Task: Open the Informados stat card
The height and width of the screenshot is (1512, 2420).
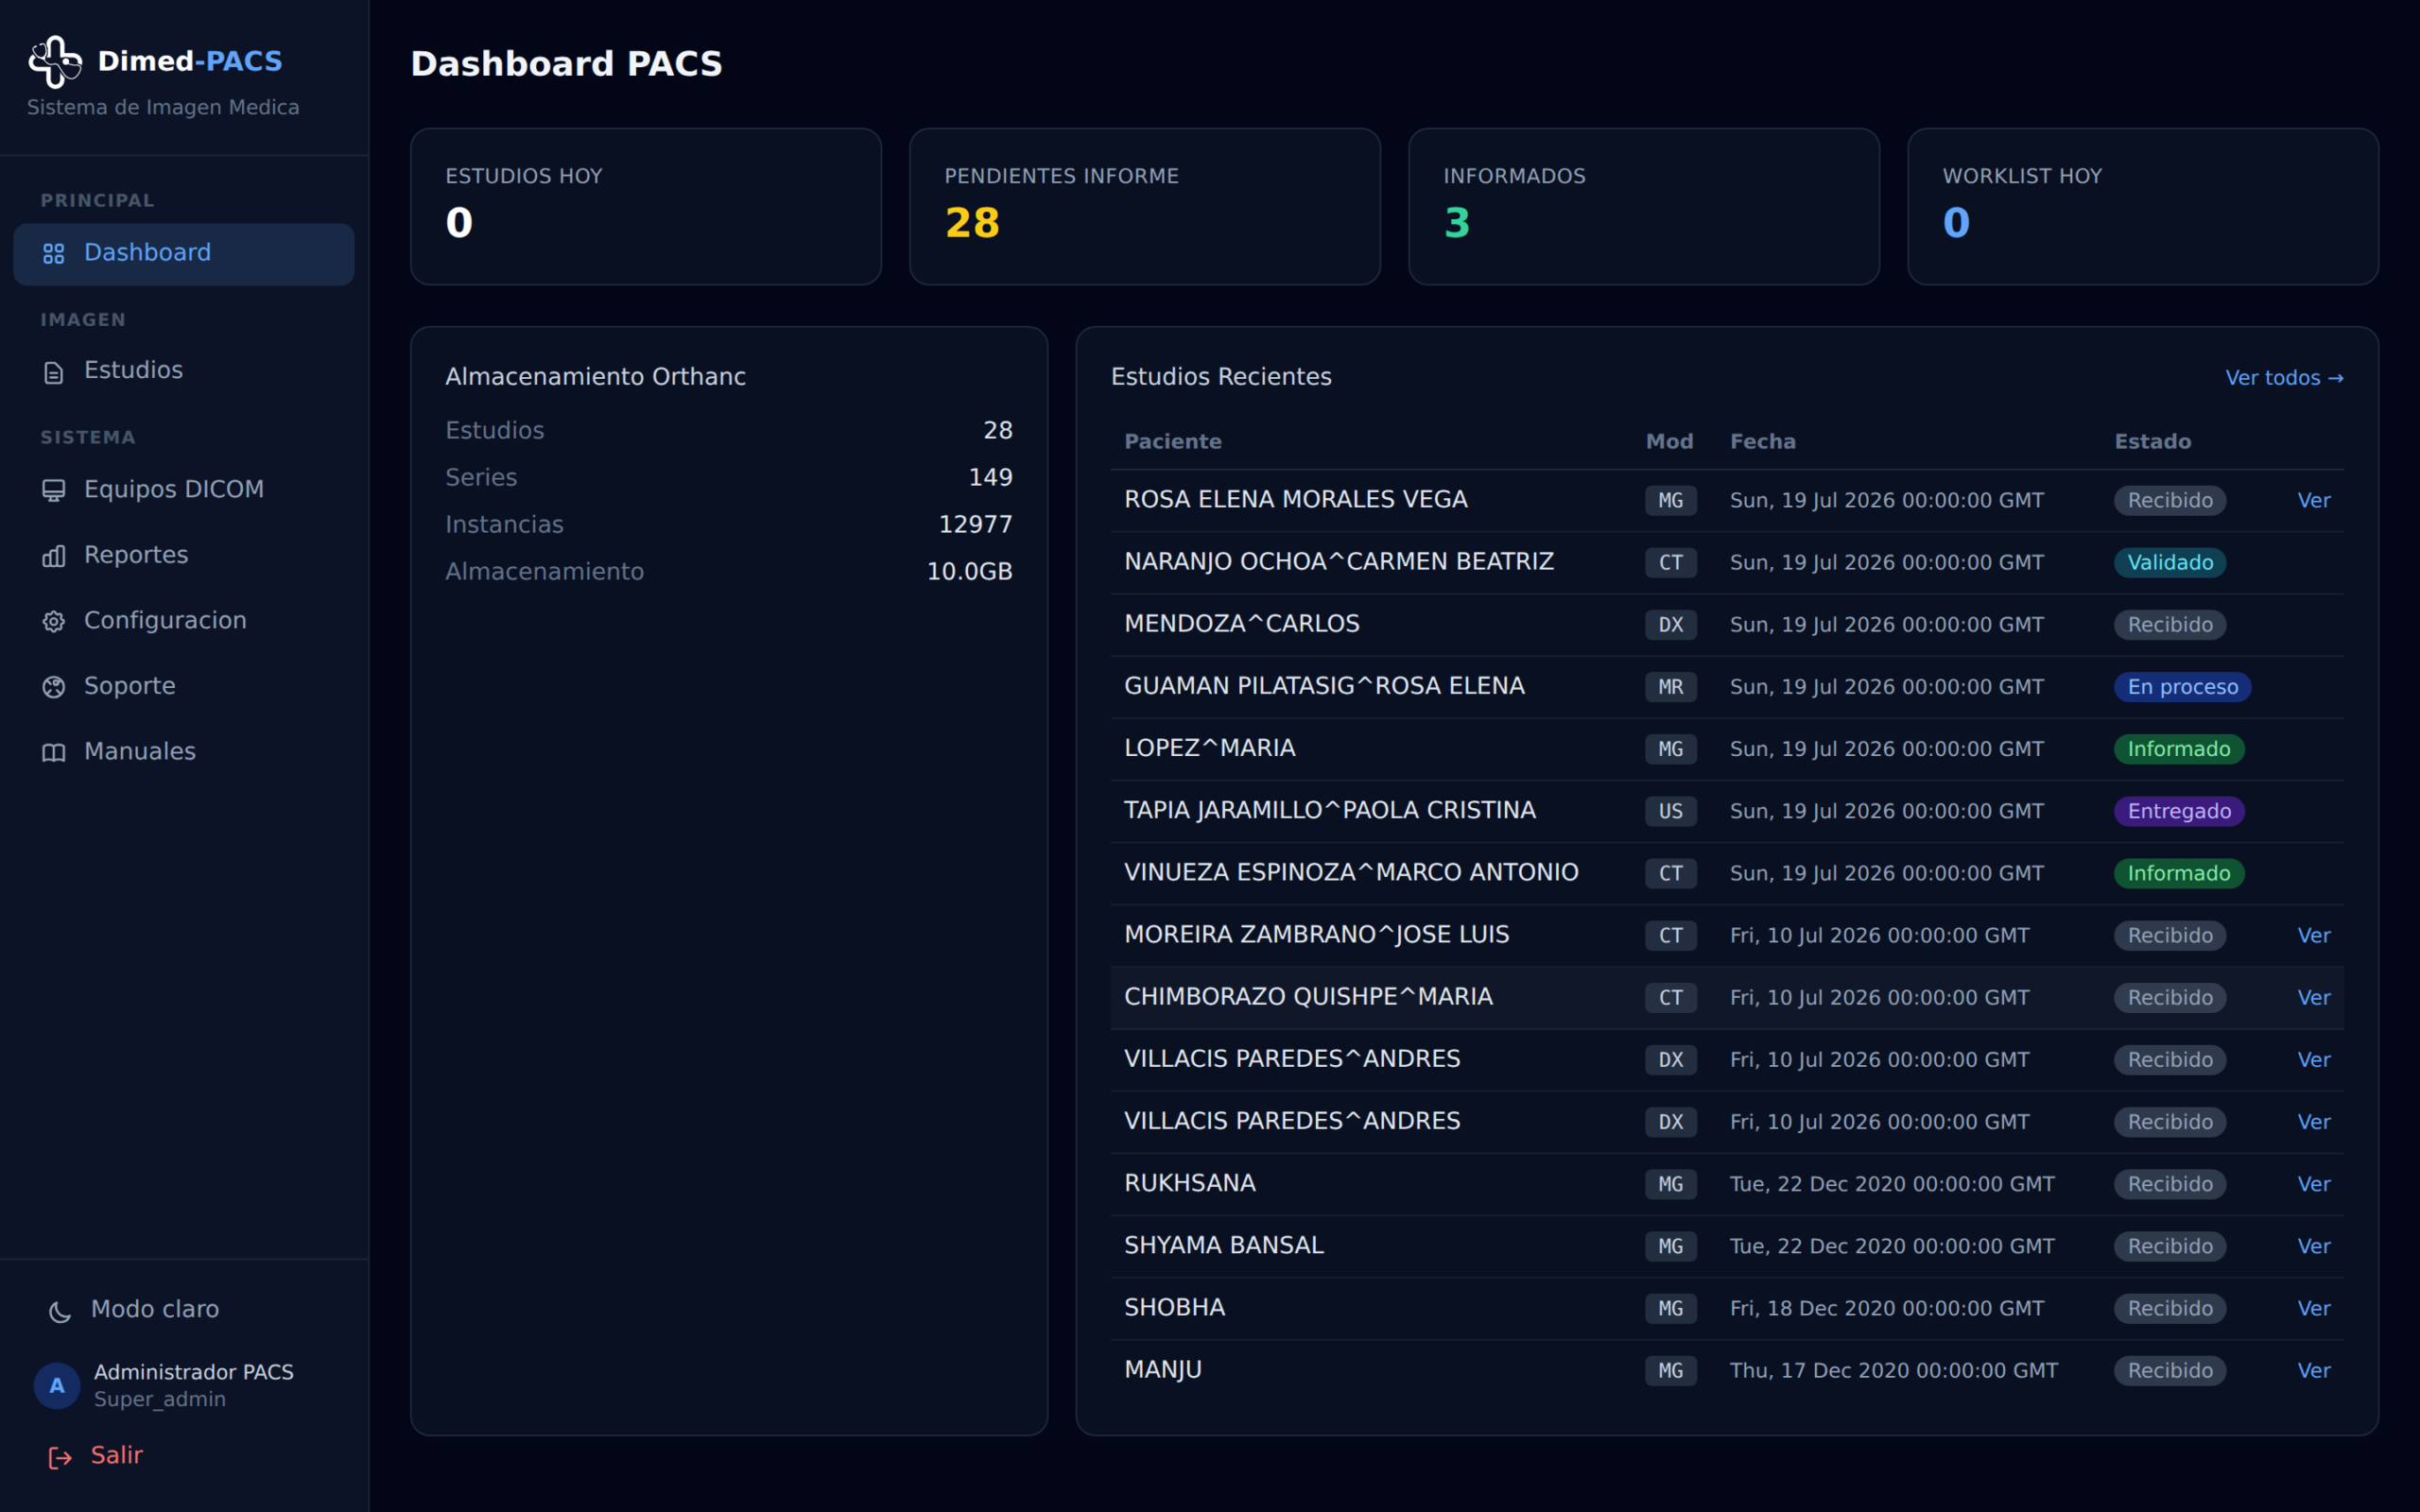Action: point(1644,206)
